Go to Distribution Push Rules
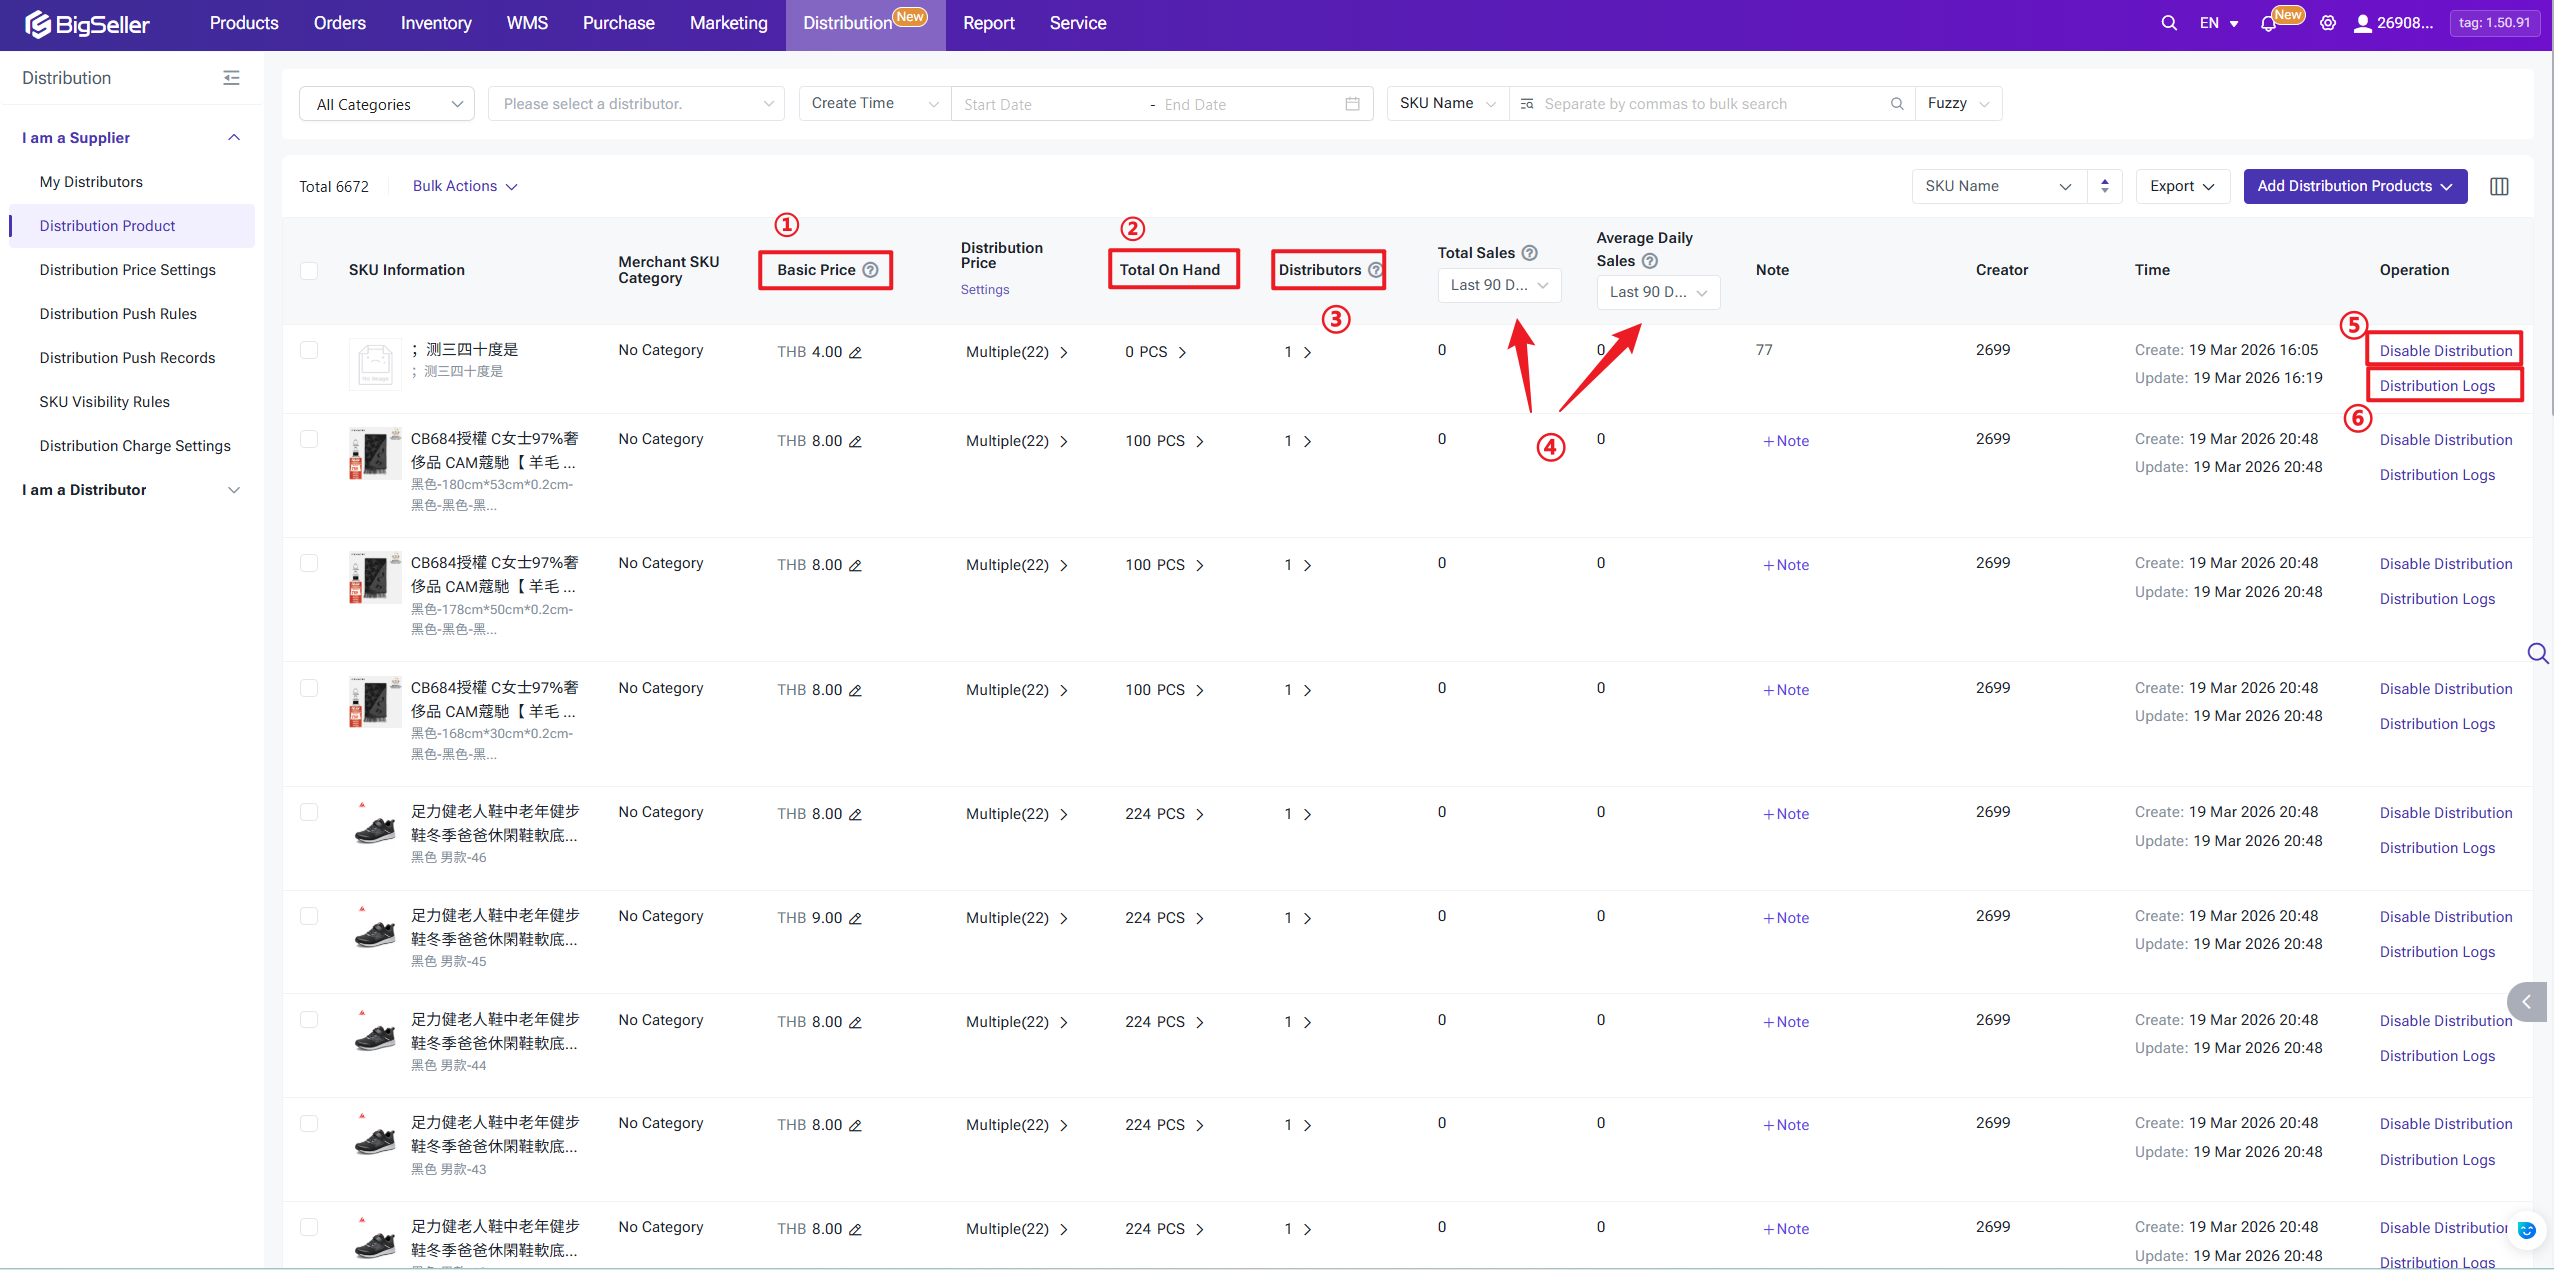 tap(118, 314)
